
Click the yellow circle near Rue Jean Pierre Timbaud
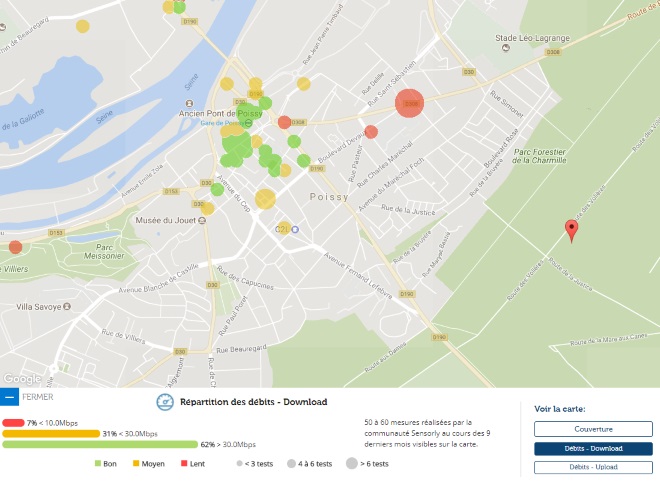tap(303, 83)
